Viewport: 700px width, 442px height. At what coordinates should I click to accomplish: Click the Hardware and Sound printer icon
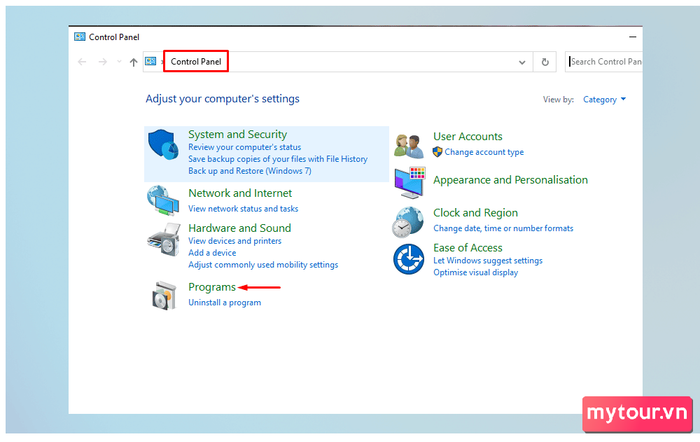tap(164, 240)
